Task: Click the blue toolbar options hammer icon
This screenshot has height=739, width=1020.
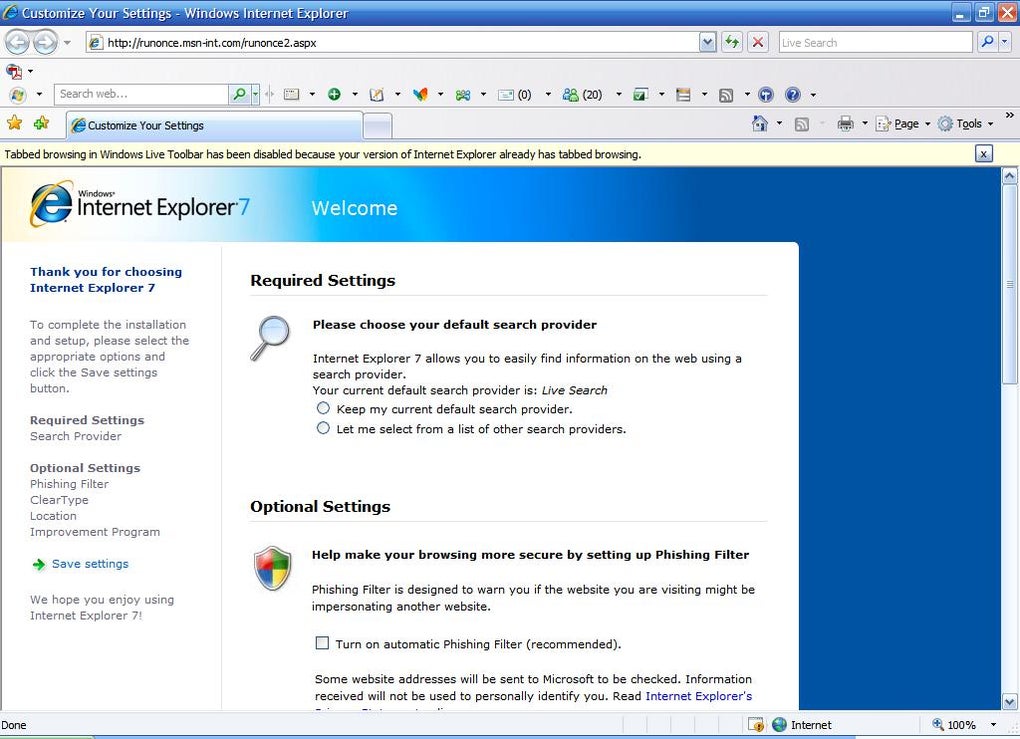Action: coord(766,95)
